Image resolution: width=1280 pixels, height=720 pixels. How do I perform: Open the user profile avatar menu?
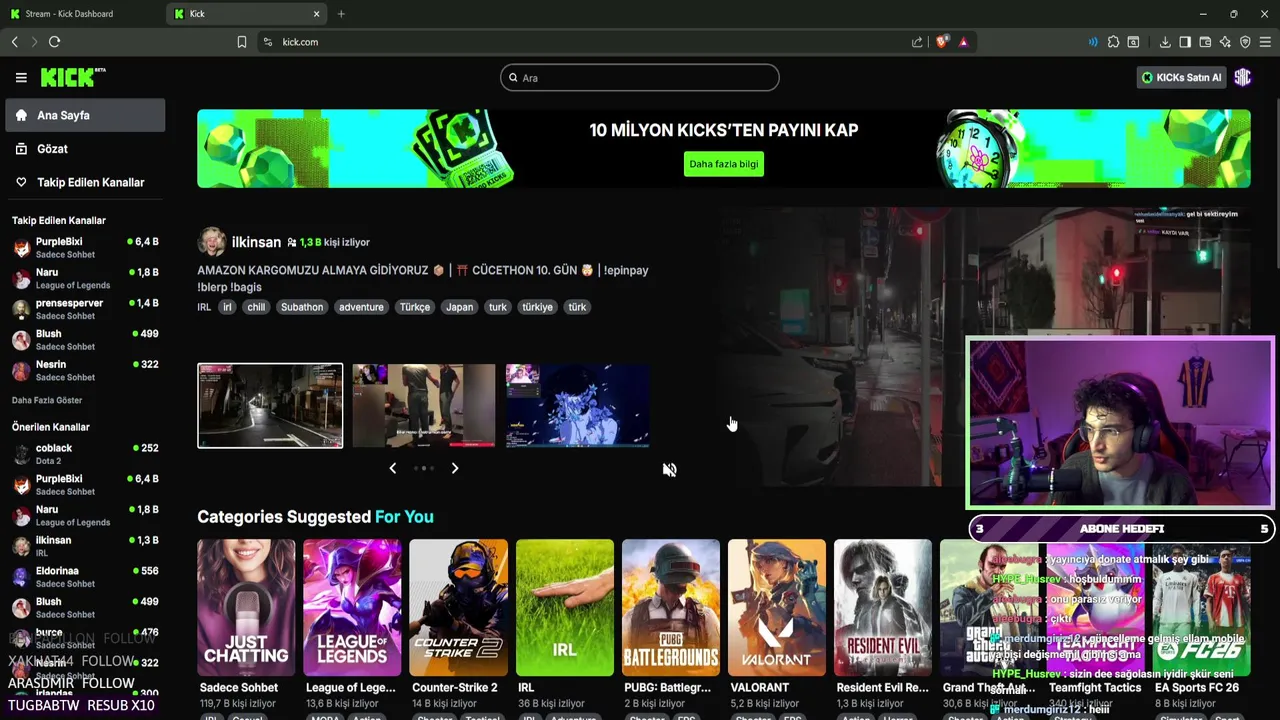tap(1243, 77)
